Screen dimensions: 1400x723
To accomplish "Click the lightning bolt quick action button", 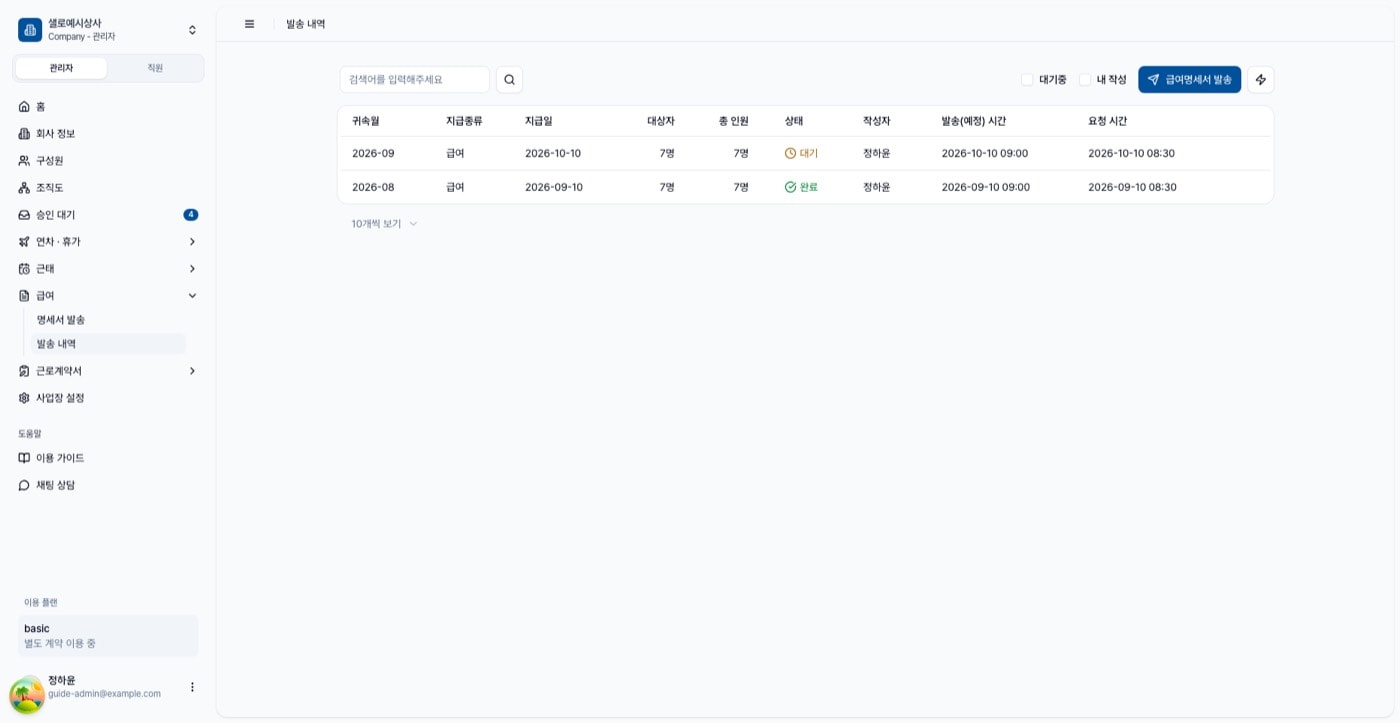I will click(1260, 80).
